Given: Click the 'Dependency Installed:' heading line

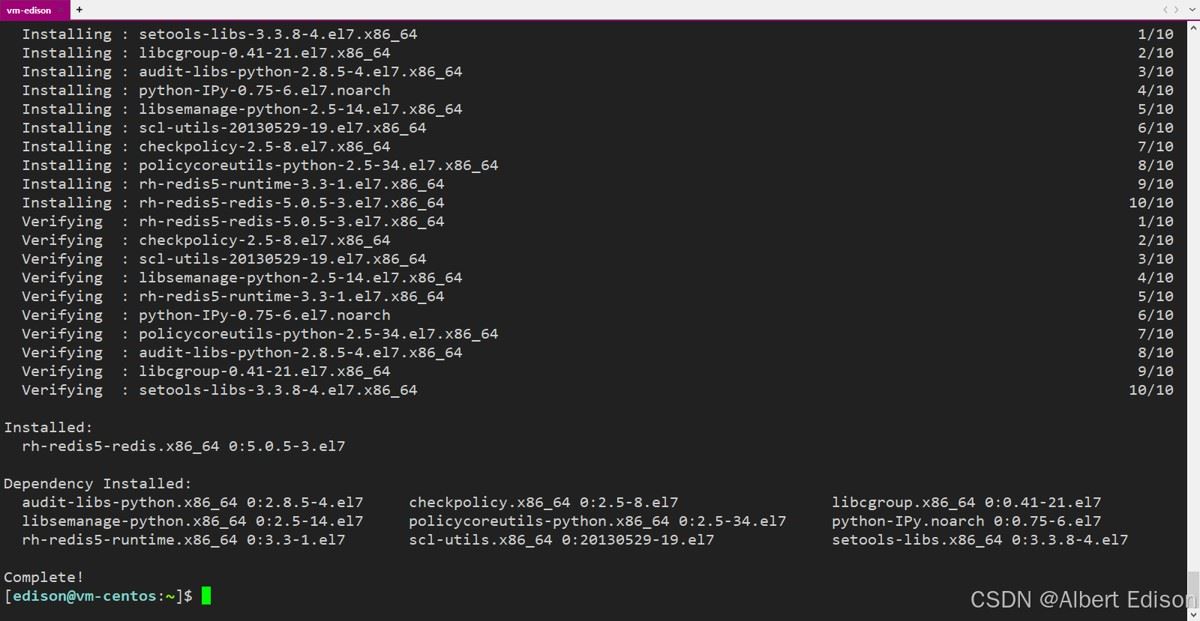Looking at the screenshot, I should [x=98, y=483].
